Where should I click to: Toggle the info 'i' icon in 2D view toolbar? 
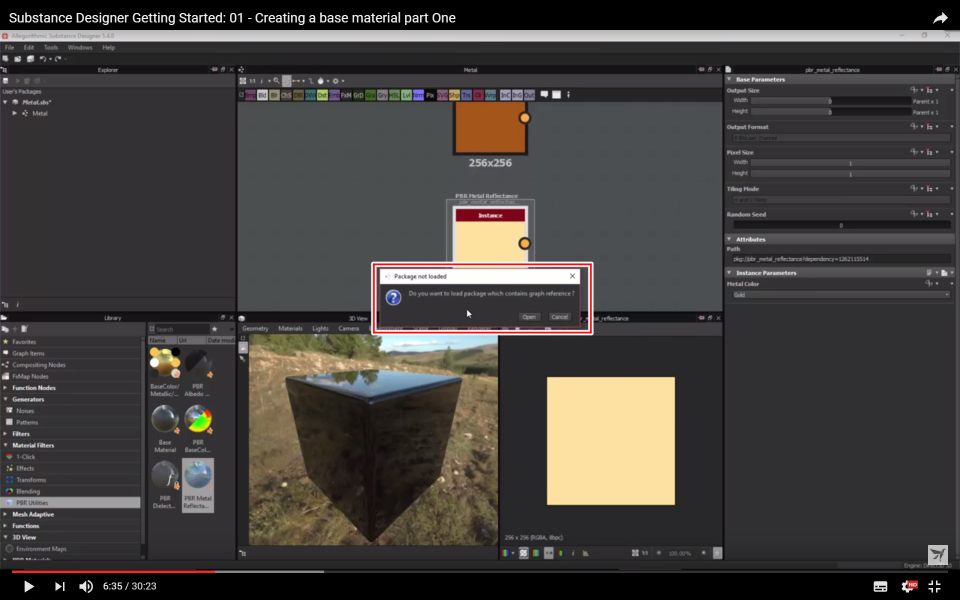pyautogui.click(x=573, y=553)
